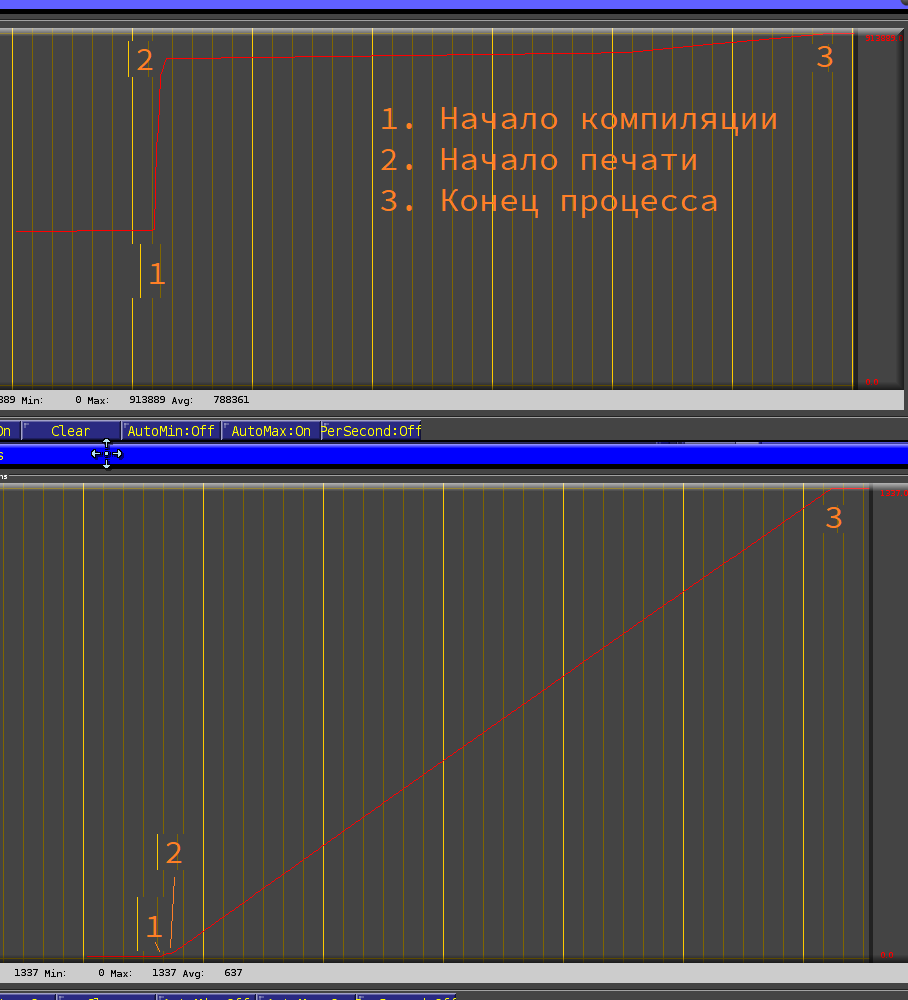This screenshot has height=1000, width=908.
Task: Click the partially visible On toggle left of Clear
Action: pos(5,431)
